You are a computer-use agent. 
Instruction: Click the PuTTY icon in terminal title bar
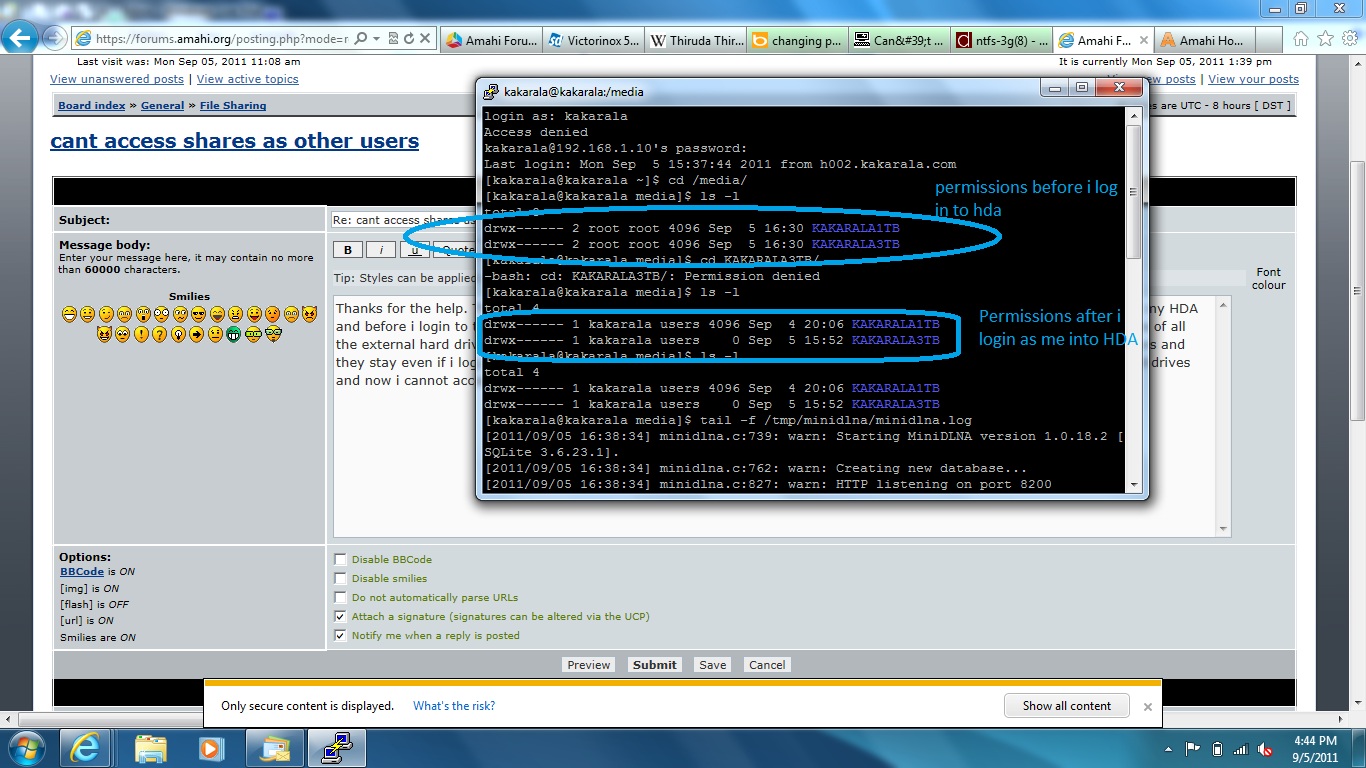tap(491, 91)
